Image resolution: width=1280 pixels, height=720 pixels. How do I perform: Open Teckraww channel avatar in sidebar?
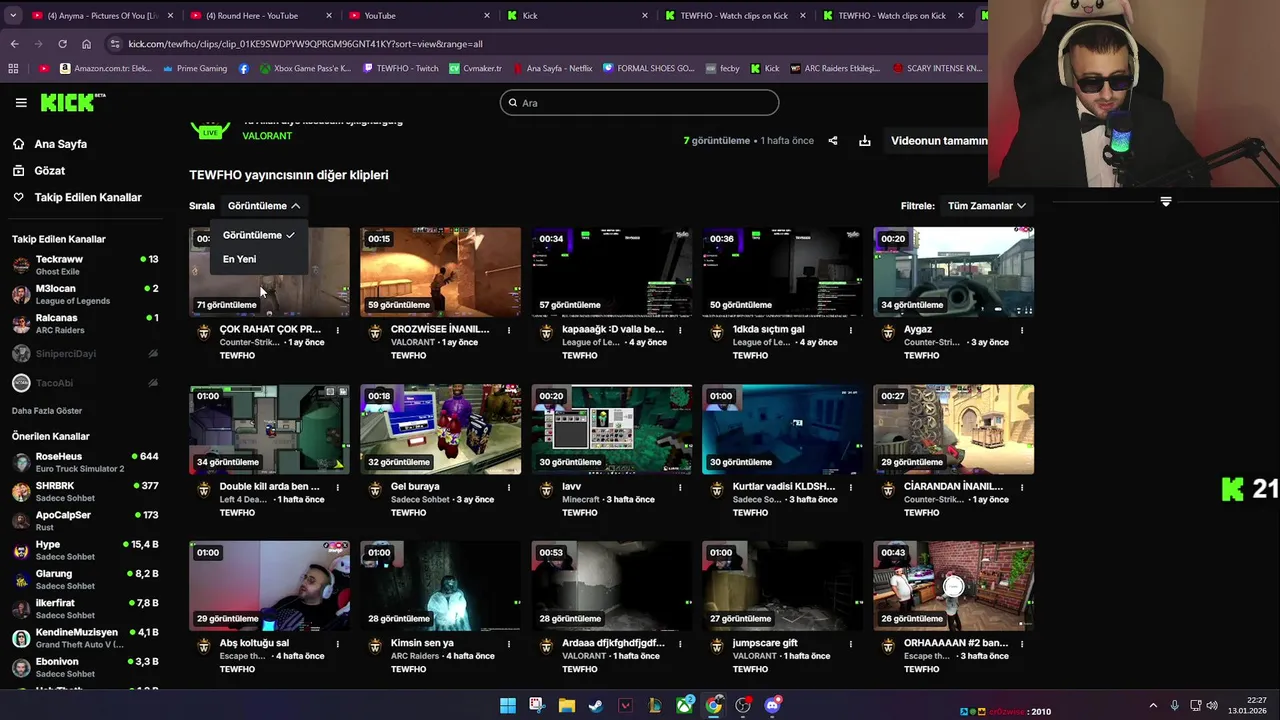[x=21, y=265]
